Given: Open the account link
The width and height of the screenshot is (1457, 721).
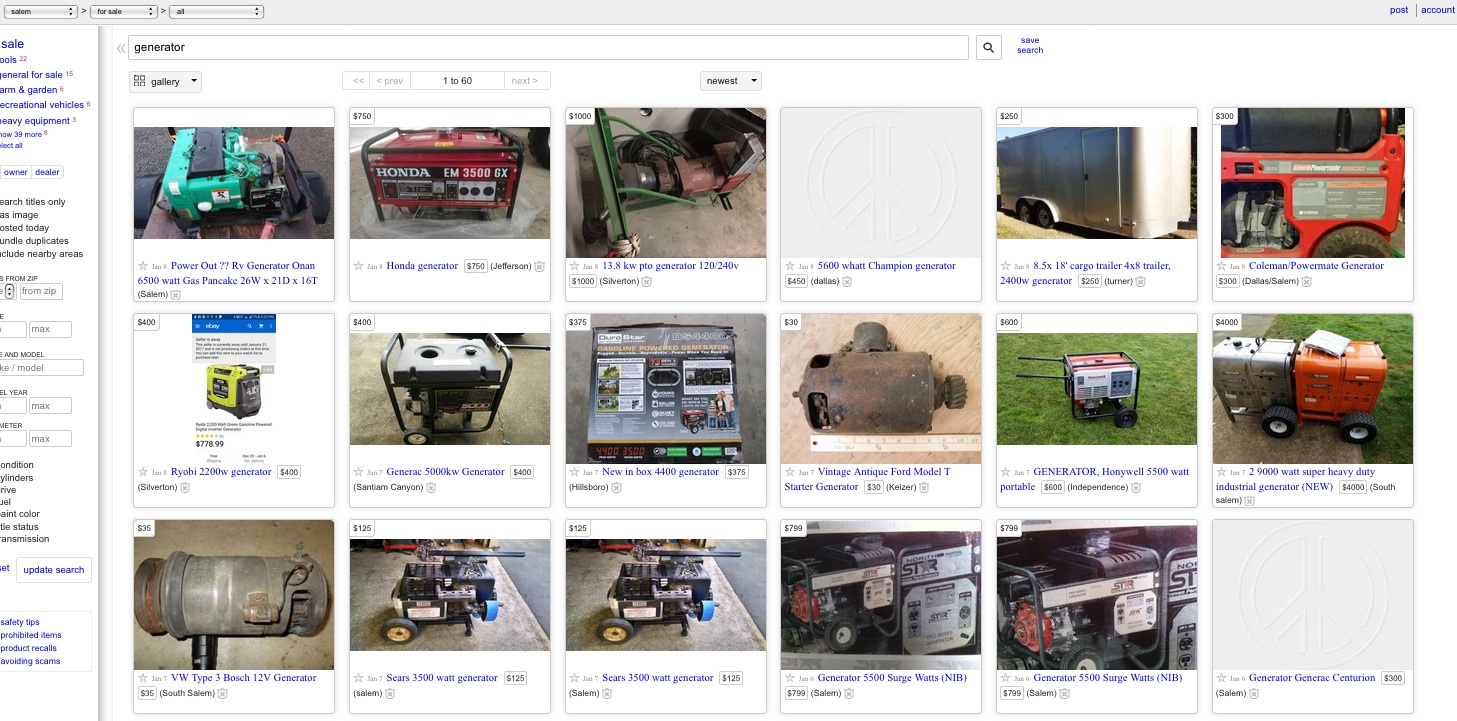Looking at the screenshot, I should pyautogui.click(x=1438, y=10).
